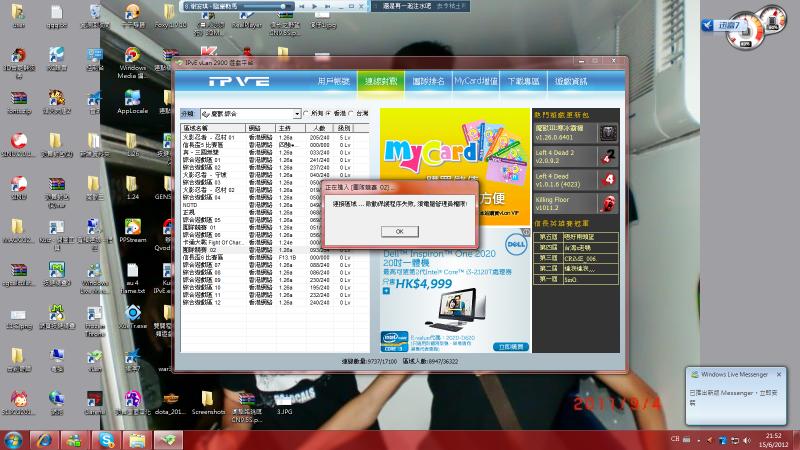Select room row 綜合遊戲區 10

(x=274, y=288)
